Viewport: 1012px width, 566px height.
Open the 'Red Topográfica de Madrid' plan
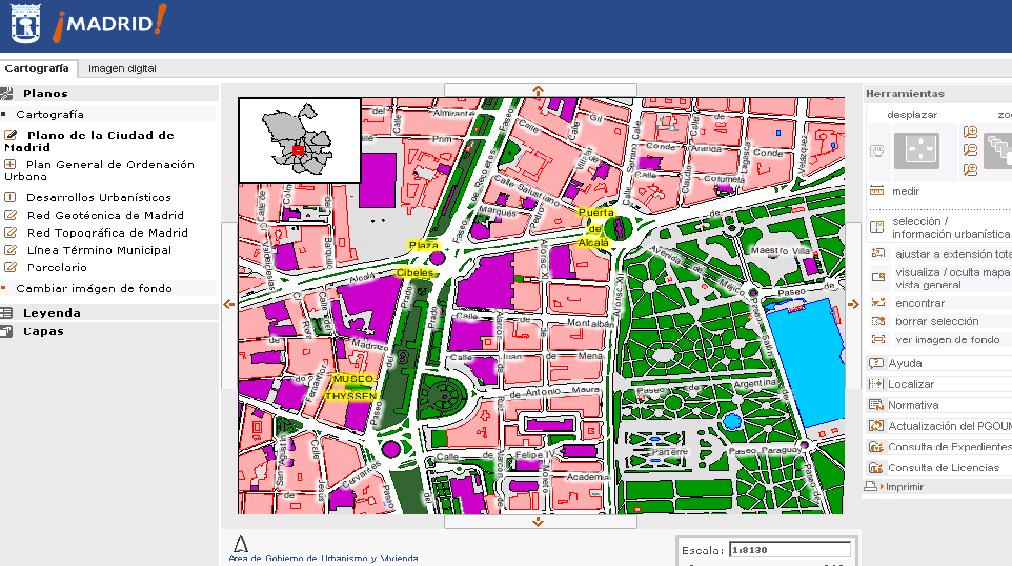click(106, 232)
